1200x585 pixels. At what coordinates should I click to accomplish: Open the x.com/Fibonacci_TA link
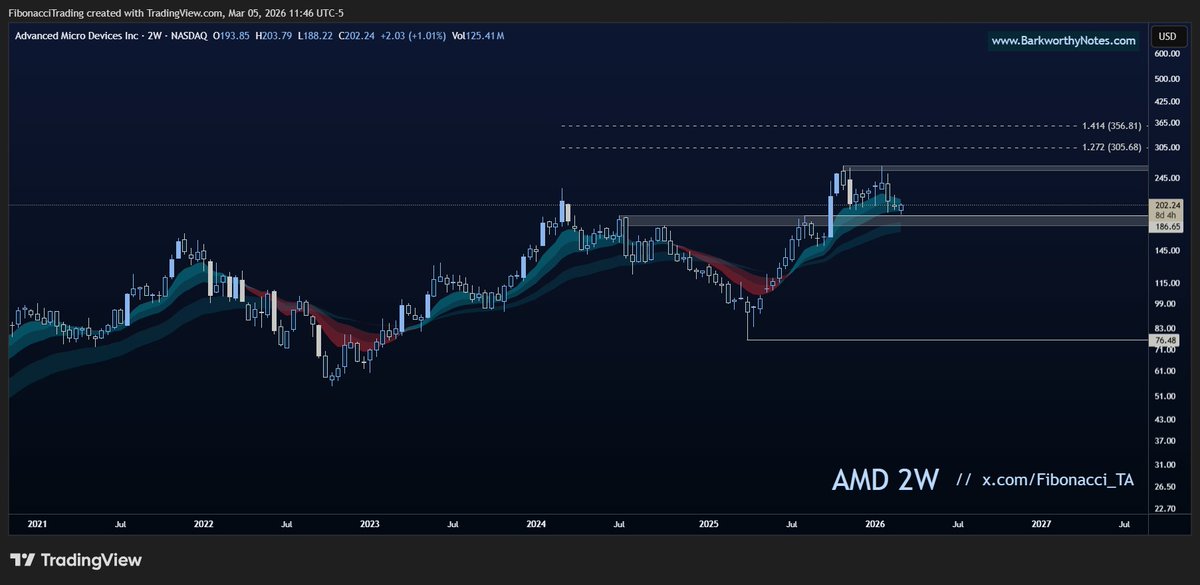point(1060,480)
